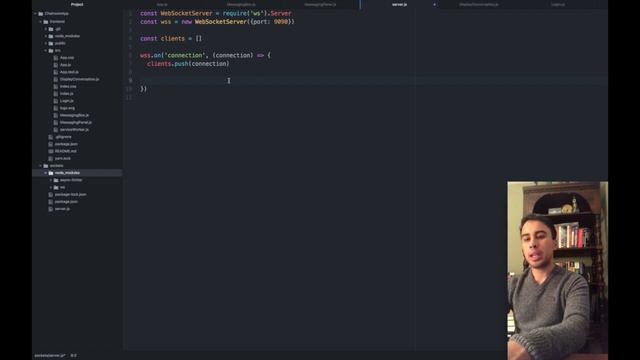This screenshot has height=360, width=640.
Task: Click the clients.push(connection) line
Action: (x=188, y=64)
